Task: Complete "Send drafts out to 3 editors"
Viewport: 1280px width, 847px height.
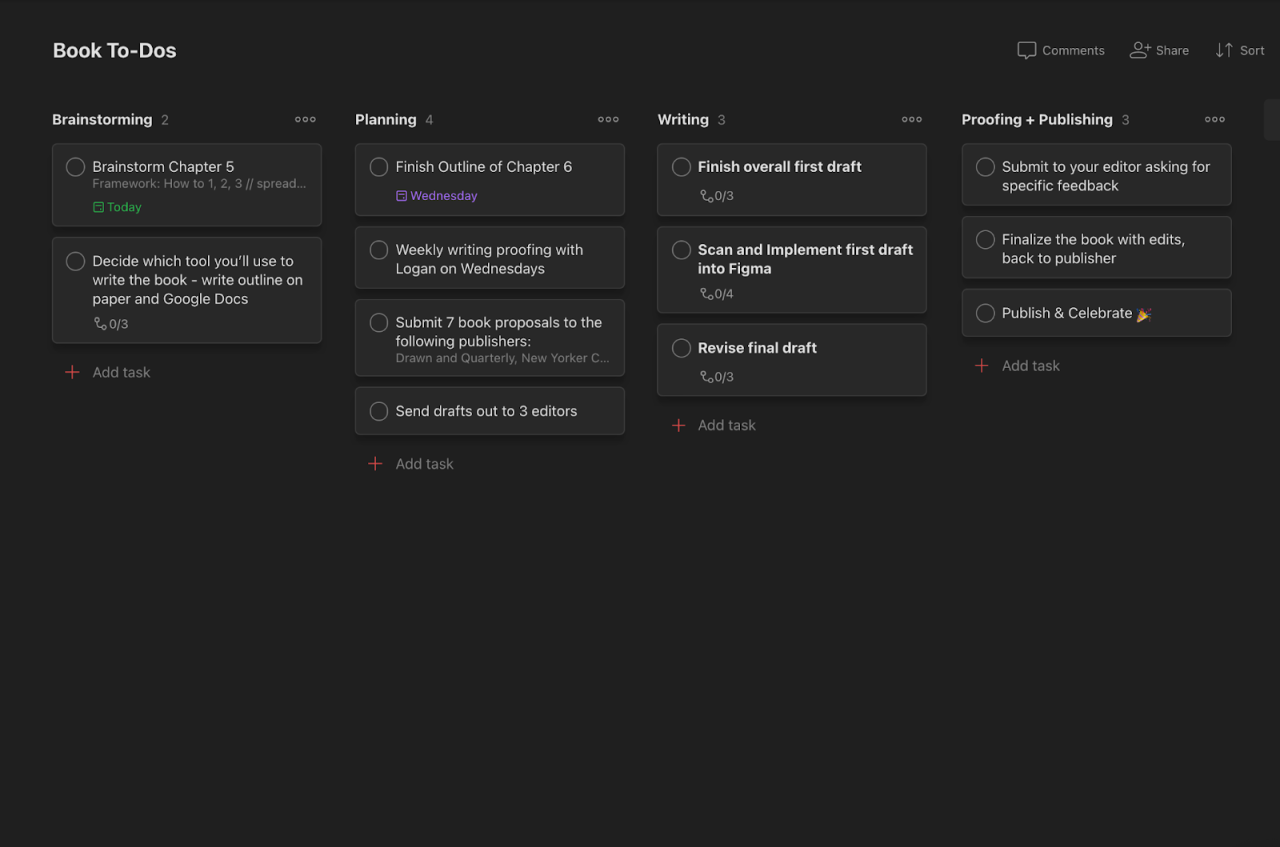Action: click(x=378, y=411)
